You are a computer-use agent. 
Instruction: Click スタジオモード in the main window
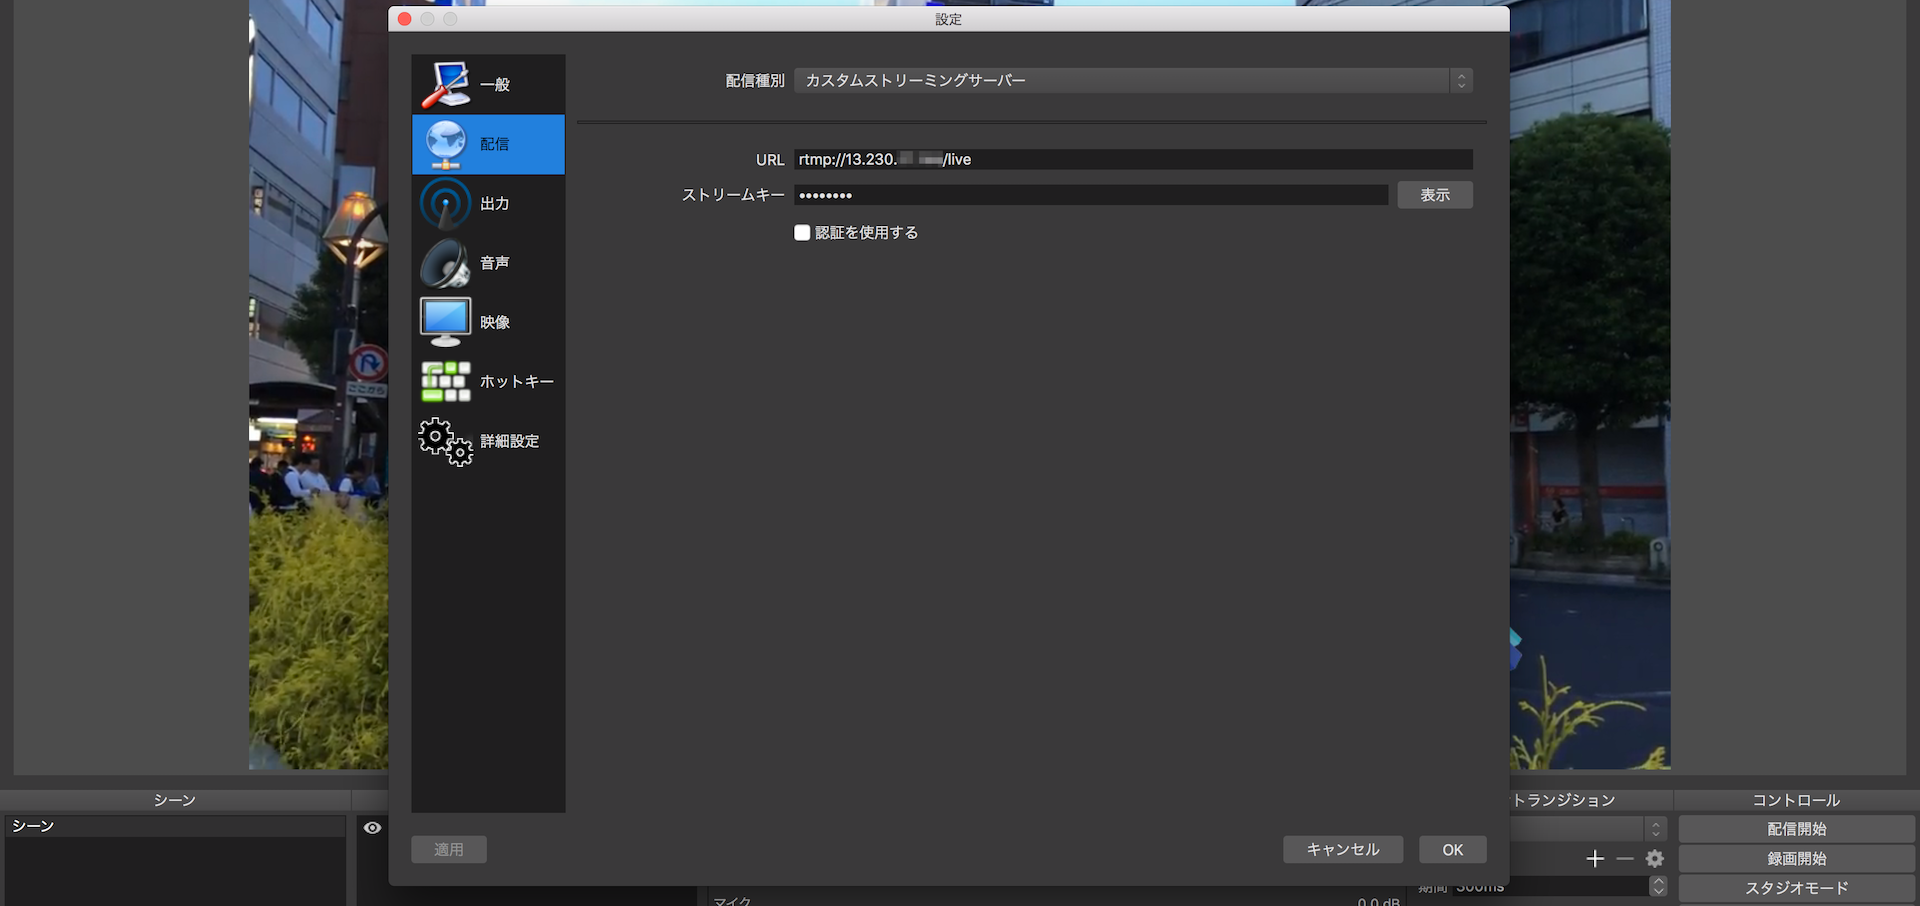(x=1797, y=887)
